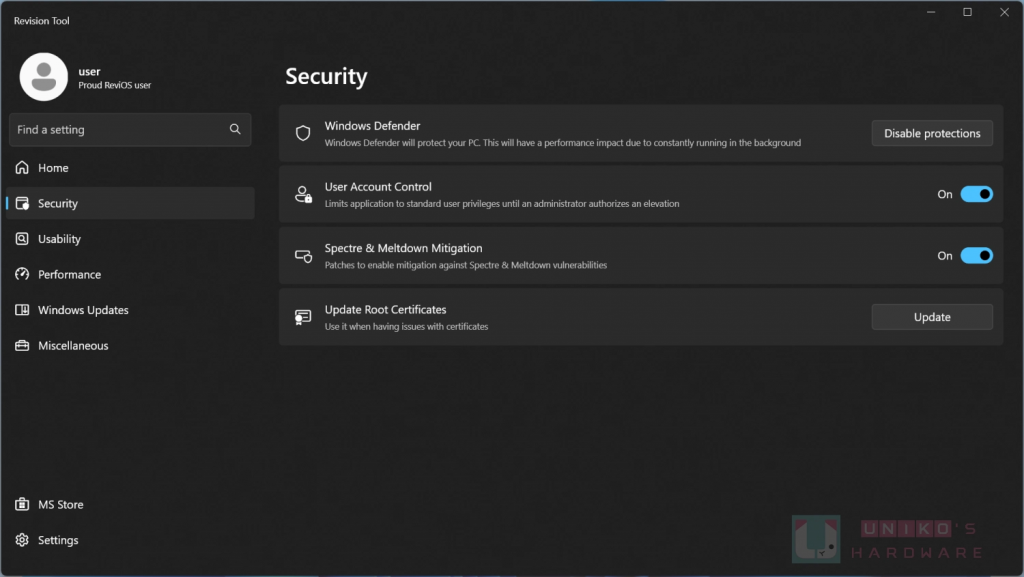
Task: Click the Disable protections button
Action: point(932,133)
